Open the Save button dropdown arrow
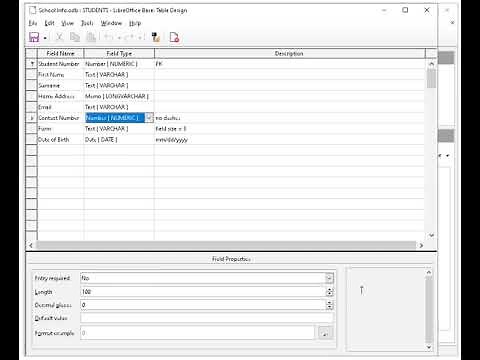The width and height of the screenshot is (480, 360). point(45,38)
